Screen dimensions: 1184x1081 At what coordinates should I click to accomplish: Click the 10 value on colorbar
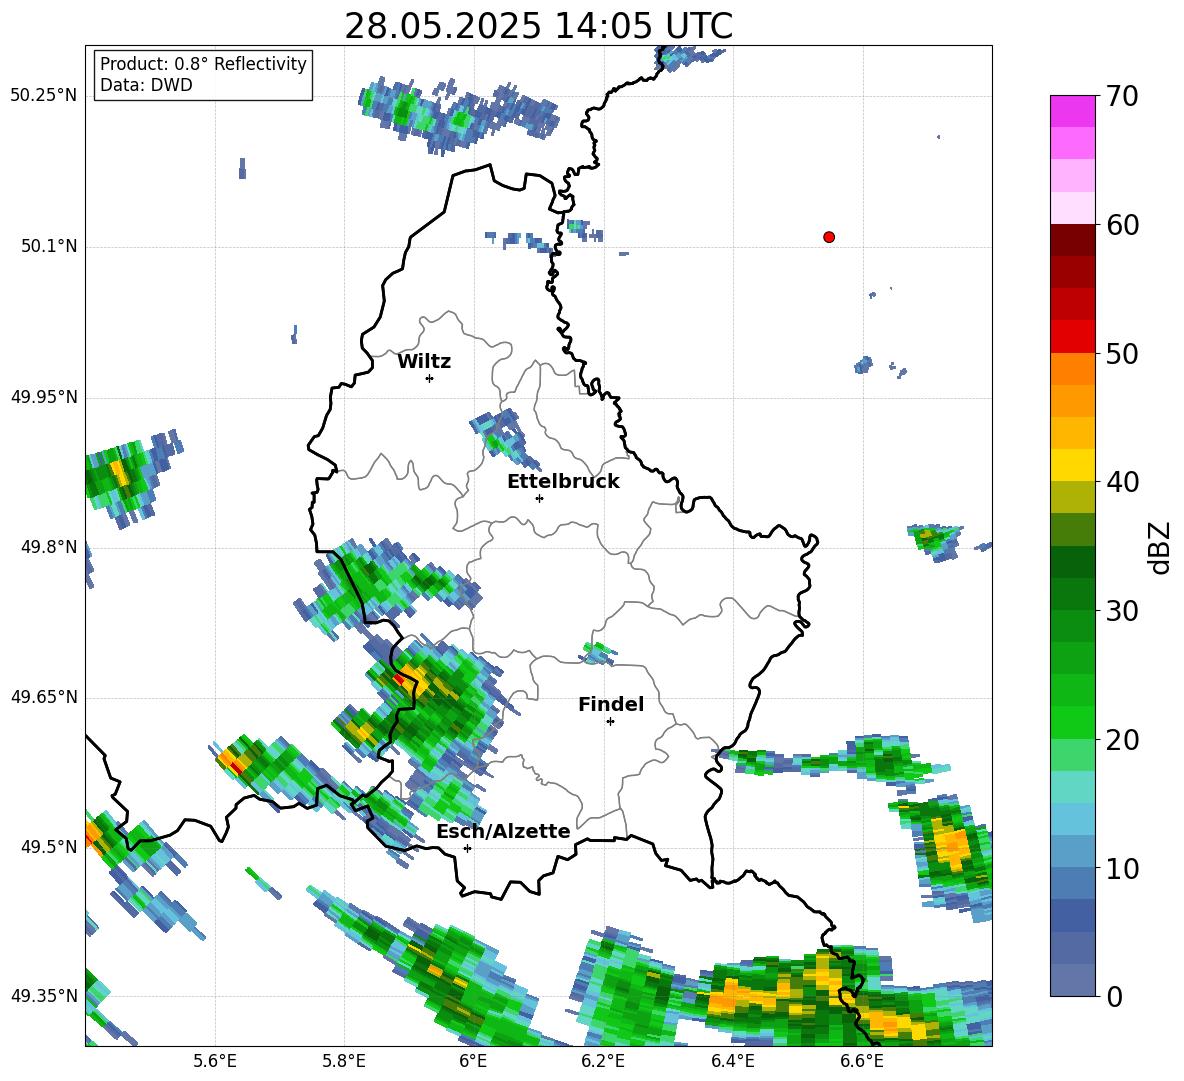tap(1123, 868)
